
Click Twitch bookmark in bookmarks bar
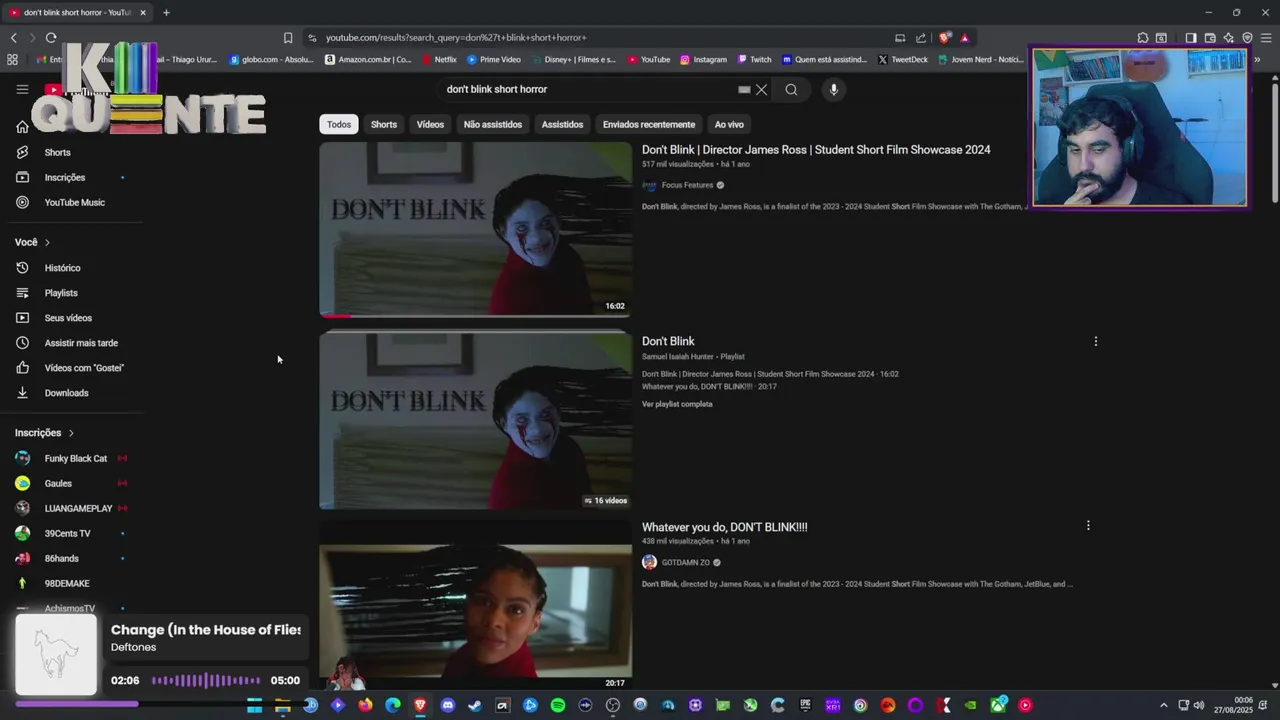click(754, 59)
